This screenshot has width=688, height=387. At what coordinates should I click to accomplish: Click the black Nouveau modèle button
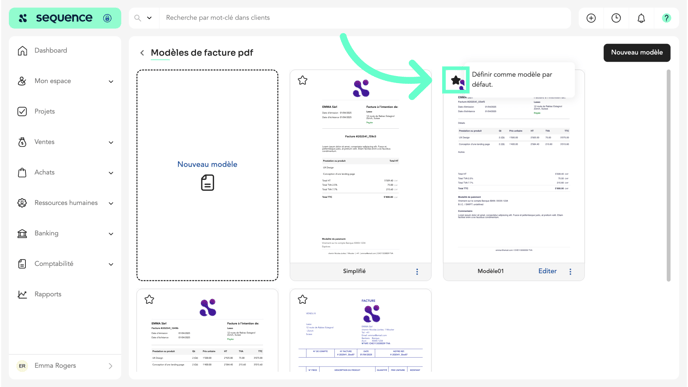pos(637,53)
